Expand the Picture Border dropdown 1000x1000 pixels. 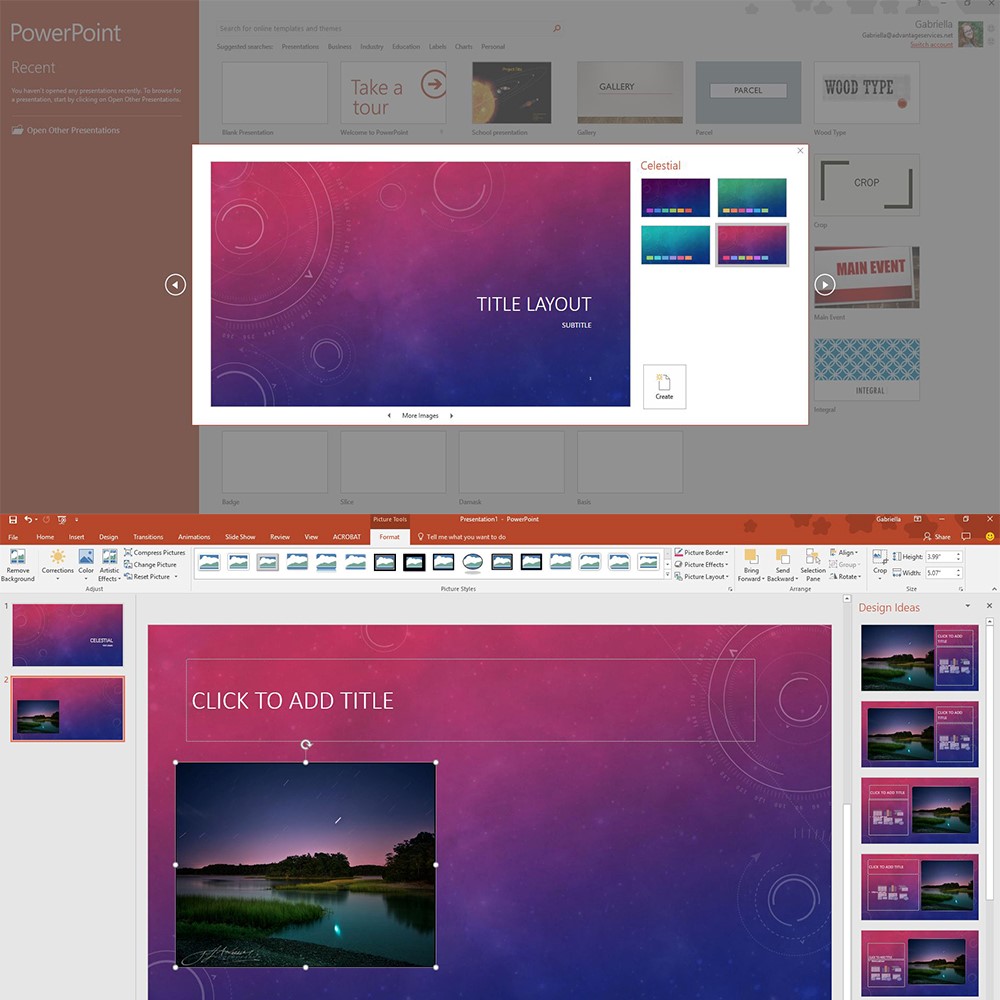pos(700,553)
